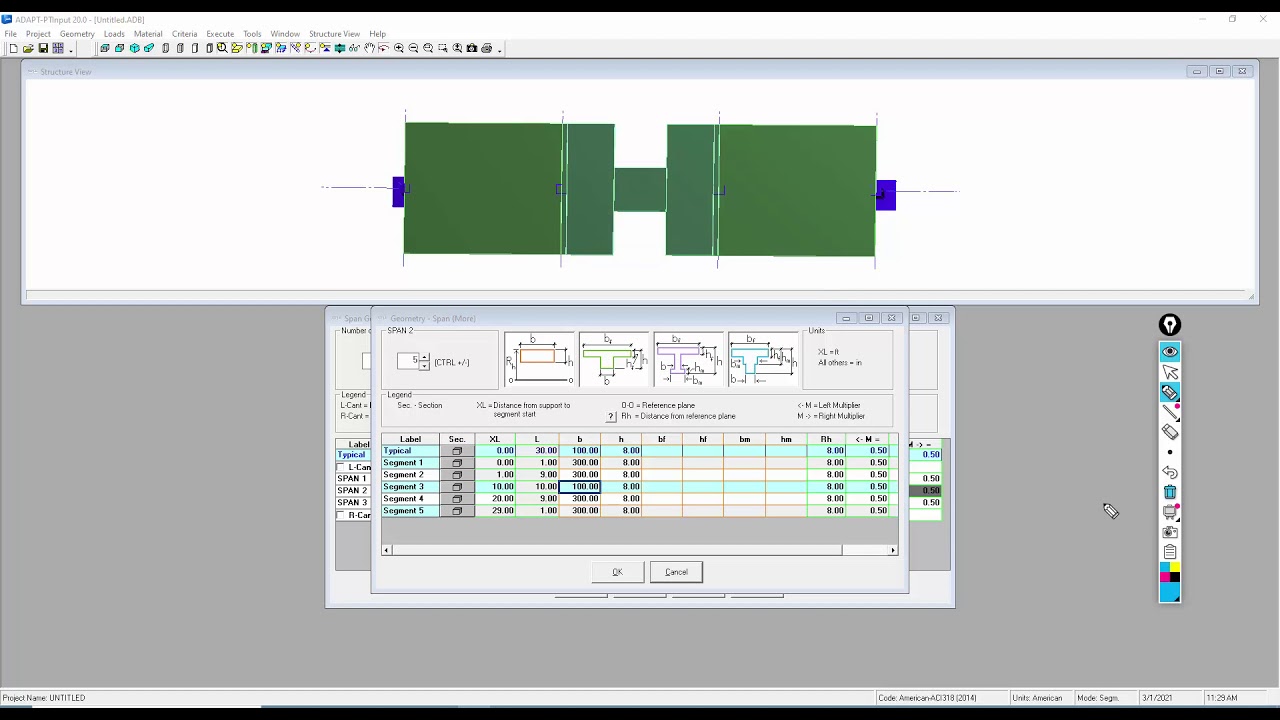Select the highlighted marker tool on annotation palette
1280x720 pixels.
pyautogui.click(x=1169, y=392)
